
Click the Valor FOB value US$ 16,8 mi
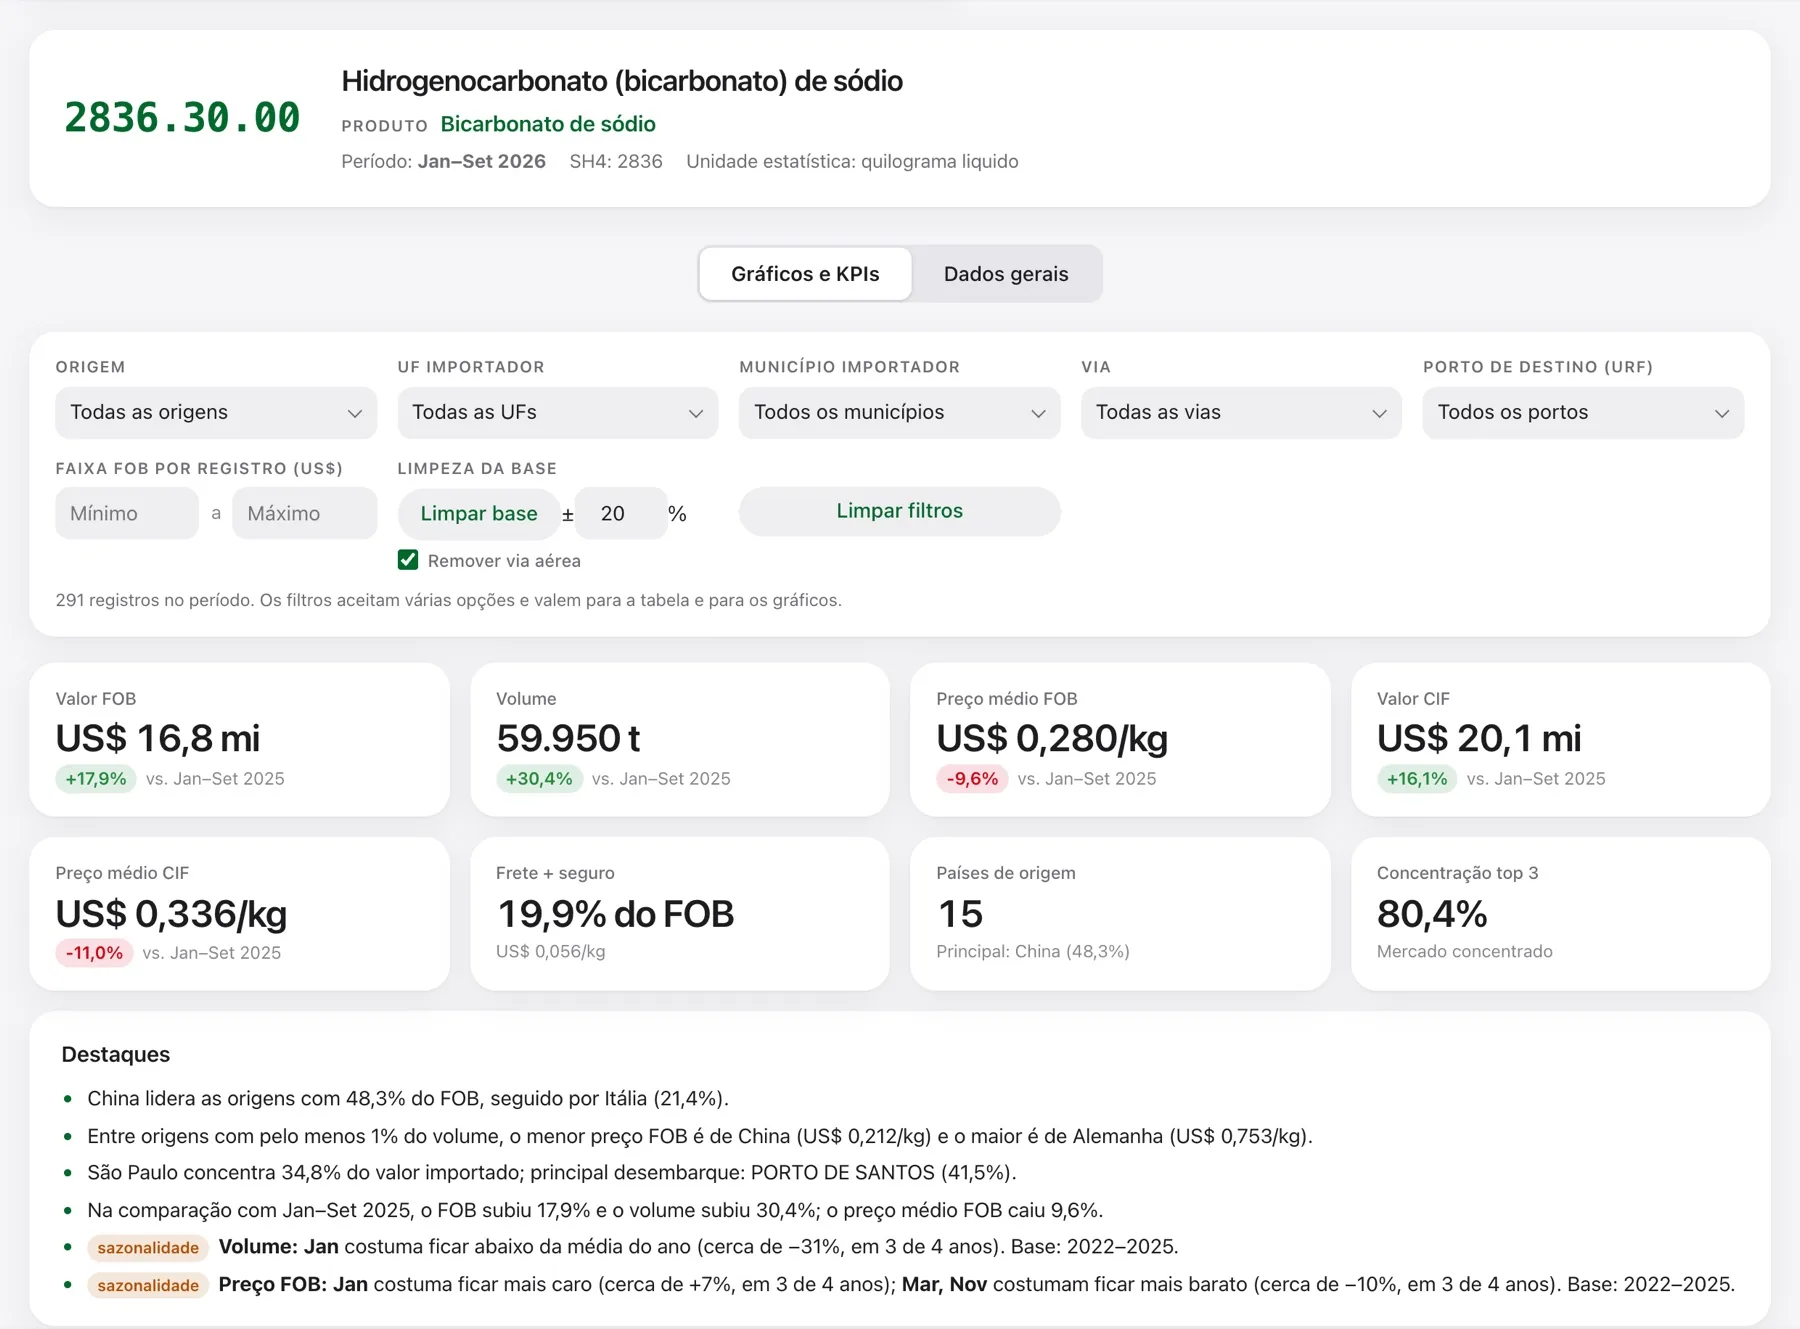click(158, 739)
